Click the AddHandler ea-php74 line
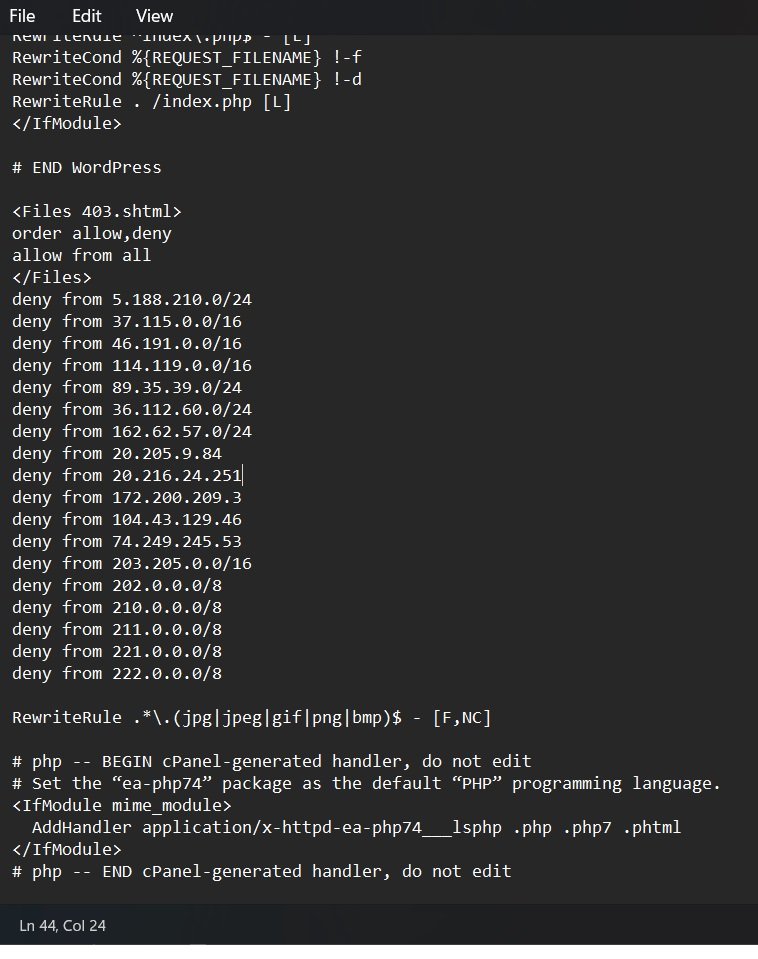758x959 pixels. coord(350,827)
